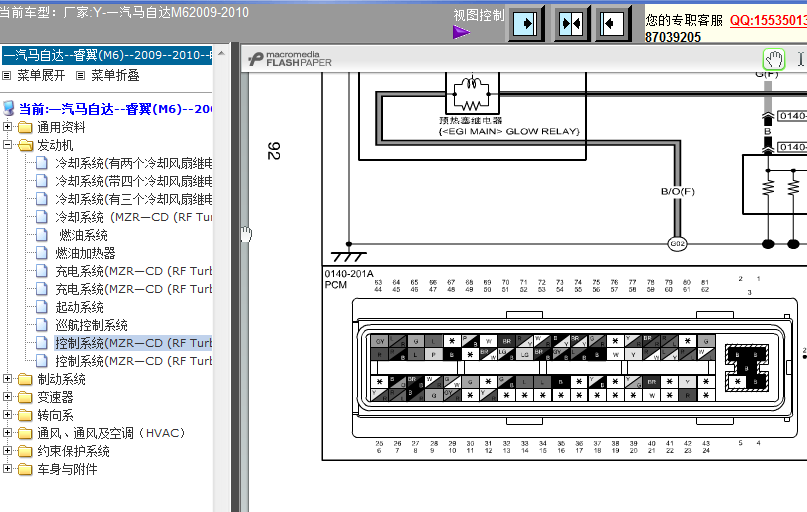
Task: Select the blue 一汽马自达--睿翼(M6) header row
Action: point(107,55)
